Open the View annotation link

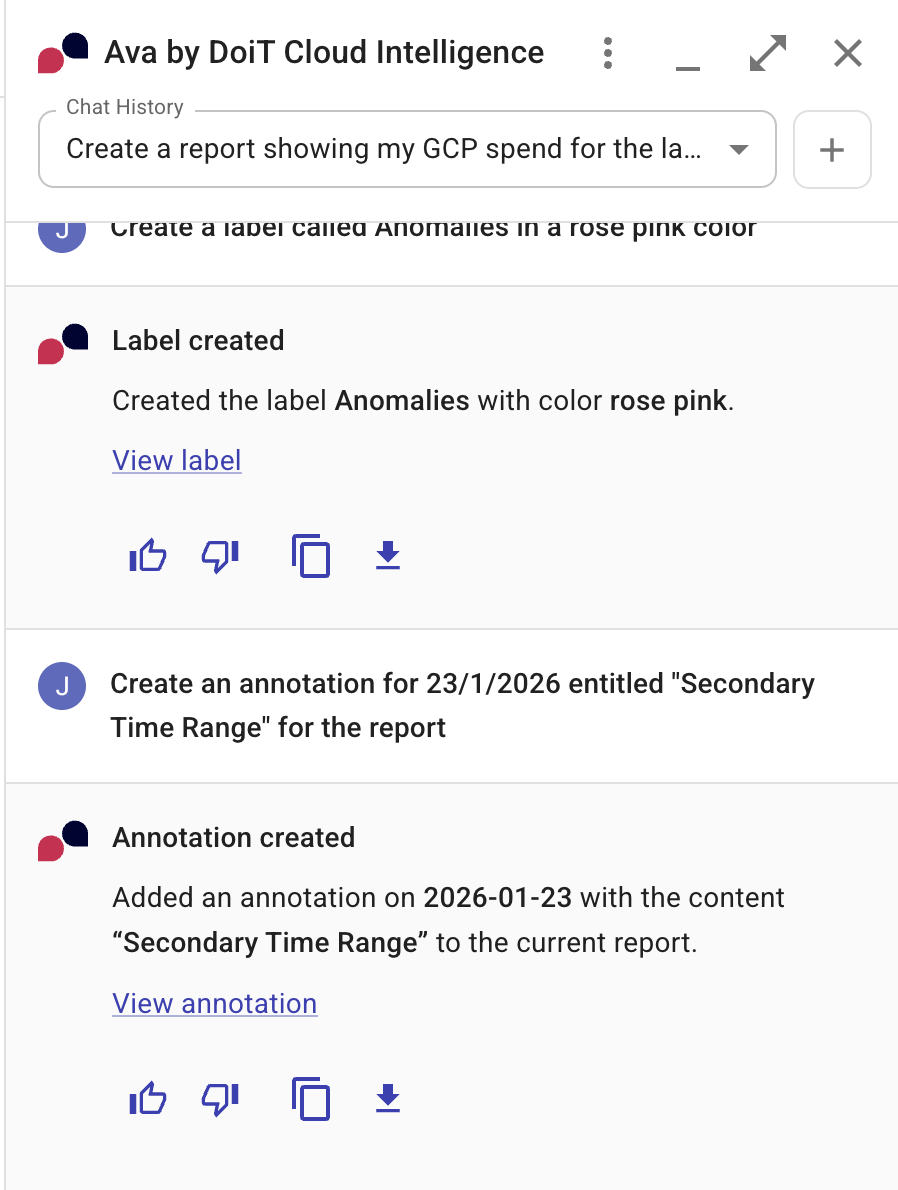click(214, 1003)
